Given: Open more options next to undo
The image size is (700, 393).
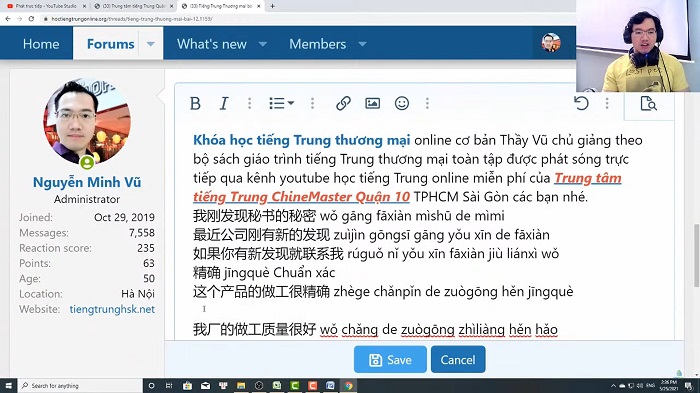Looking at the screenshot, I should 607,104.
